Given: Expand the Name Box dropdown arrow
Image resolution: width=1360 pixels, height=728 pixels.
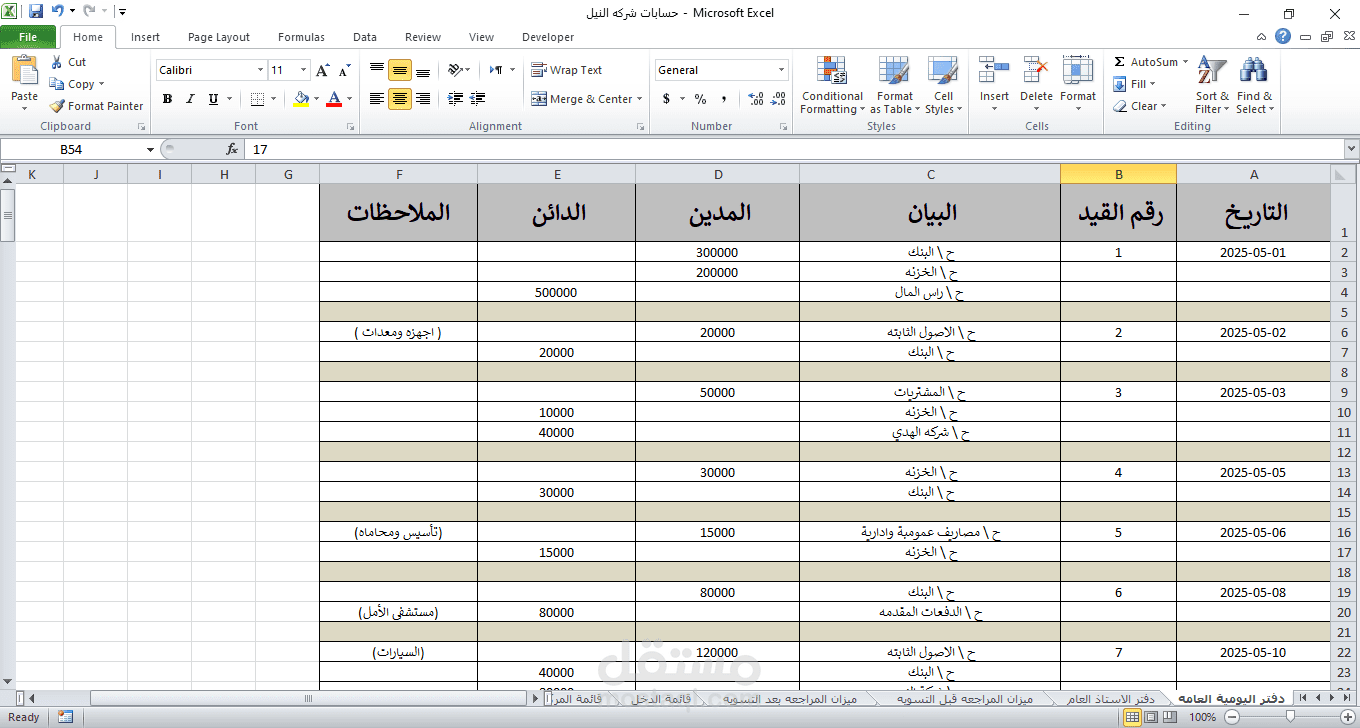Looking at the screenshot, I should [x=151, y=149].
